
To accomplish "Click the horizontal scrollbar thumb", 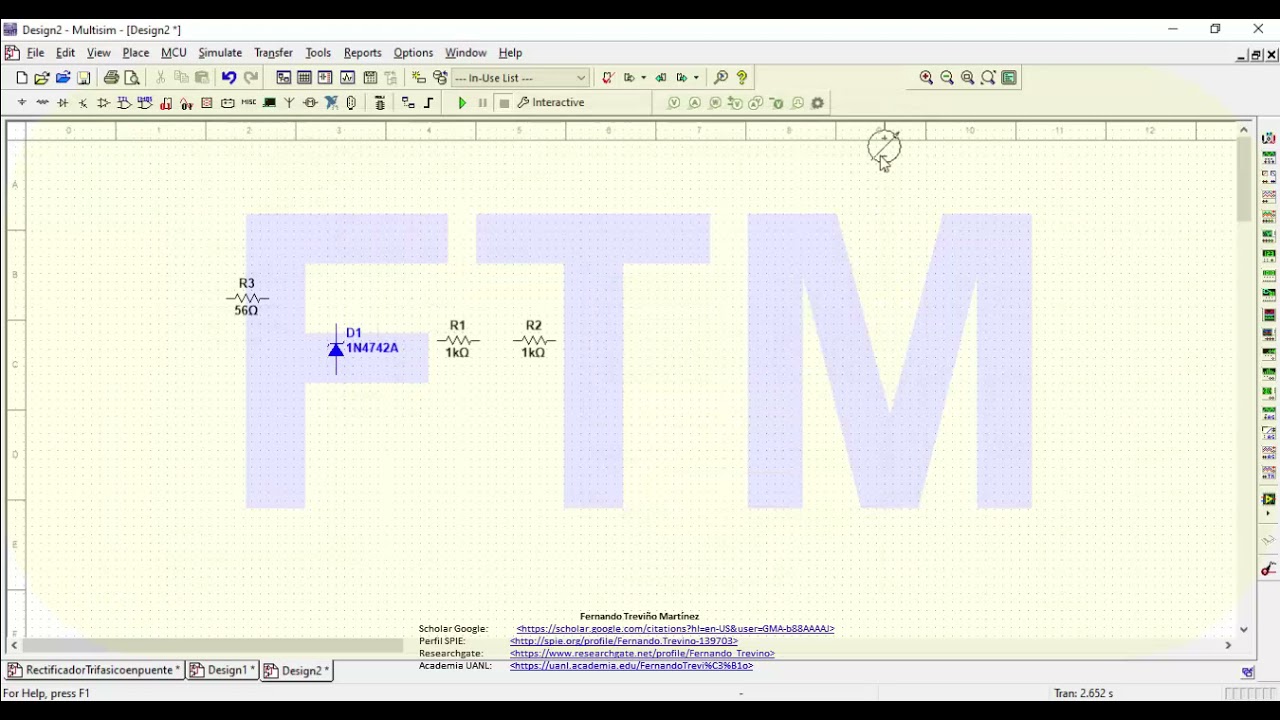I will pyautogui.click(x=213, y=646).
